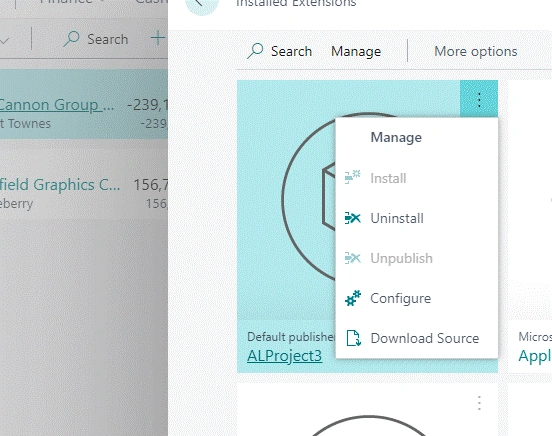Screen dimensions: 552x436
Task: Click the Download Source file icon
Action: [x=353, y=338]
